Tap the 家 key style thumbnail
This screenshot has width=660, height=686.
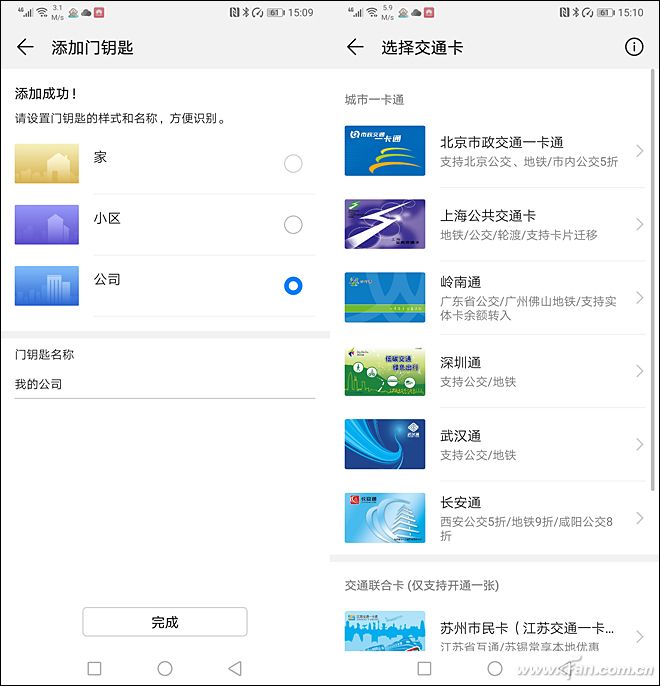(x=47, y=163)
